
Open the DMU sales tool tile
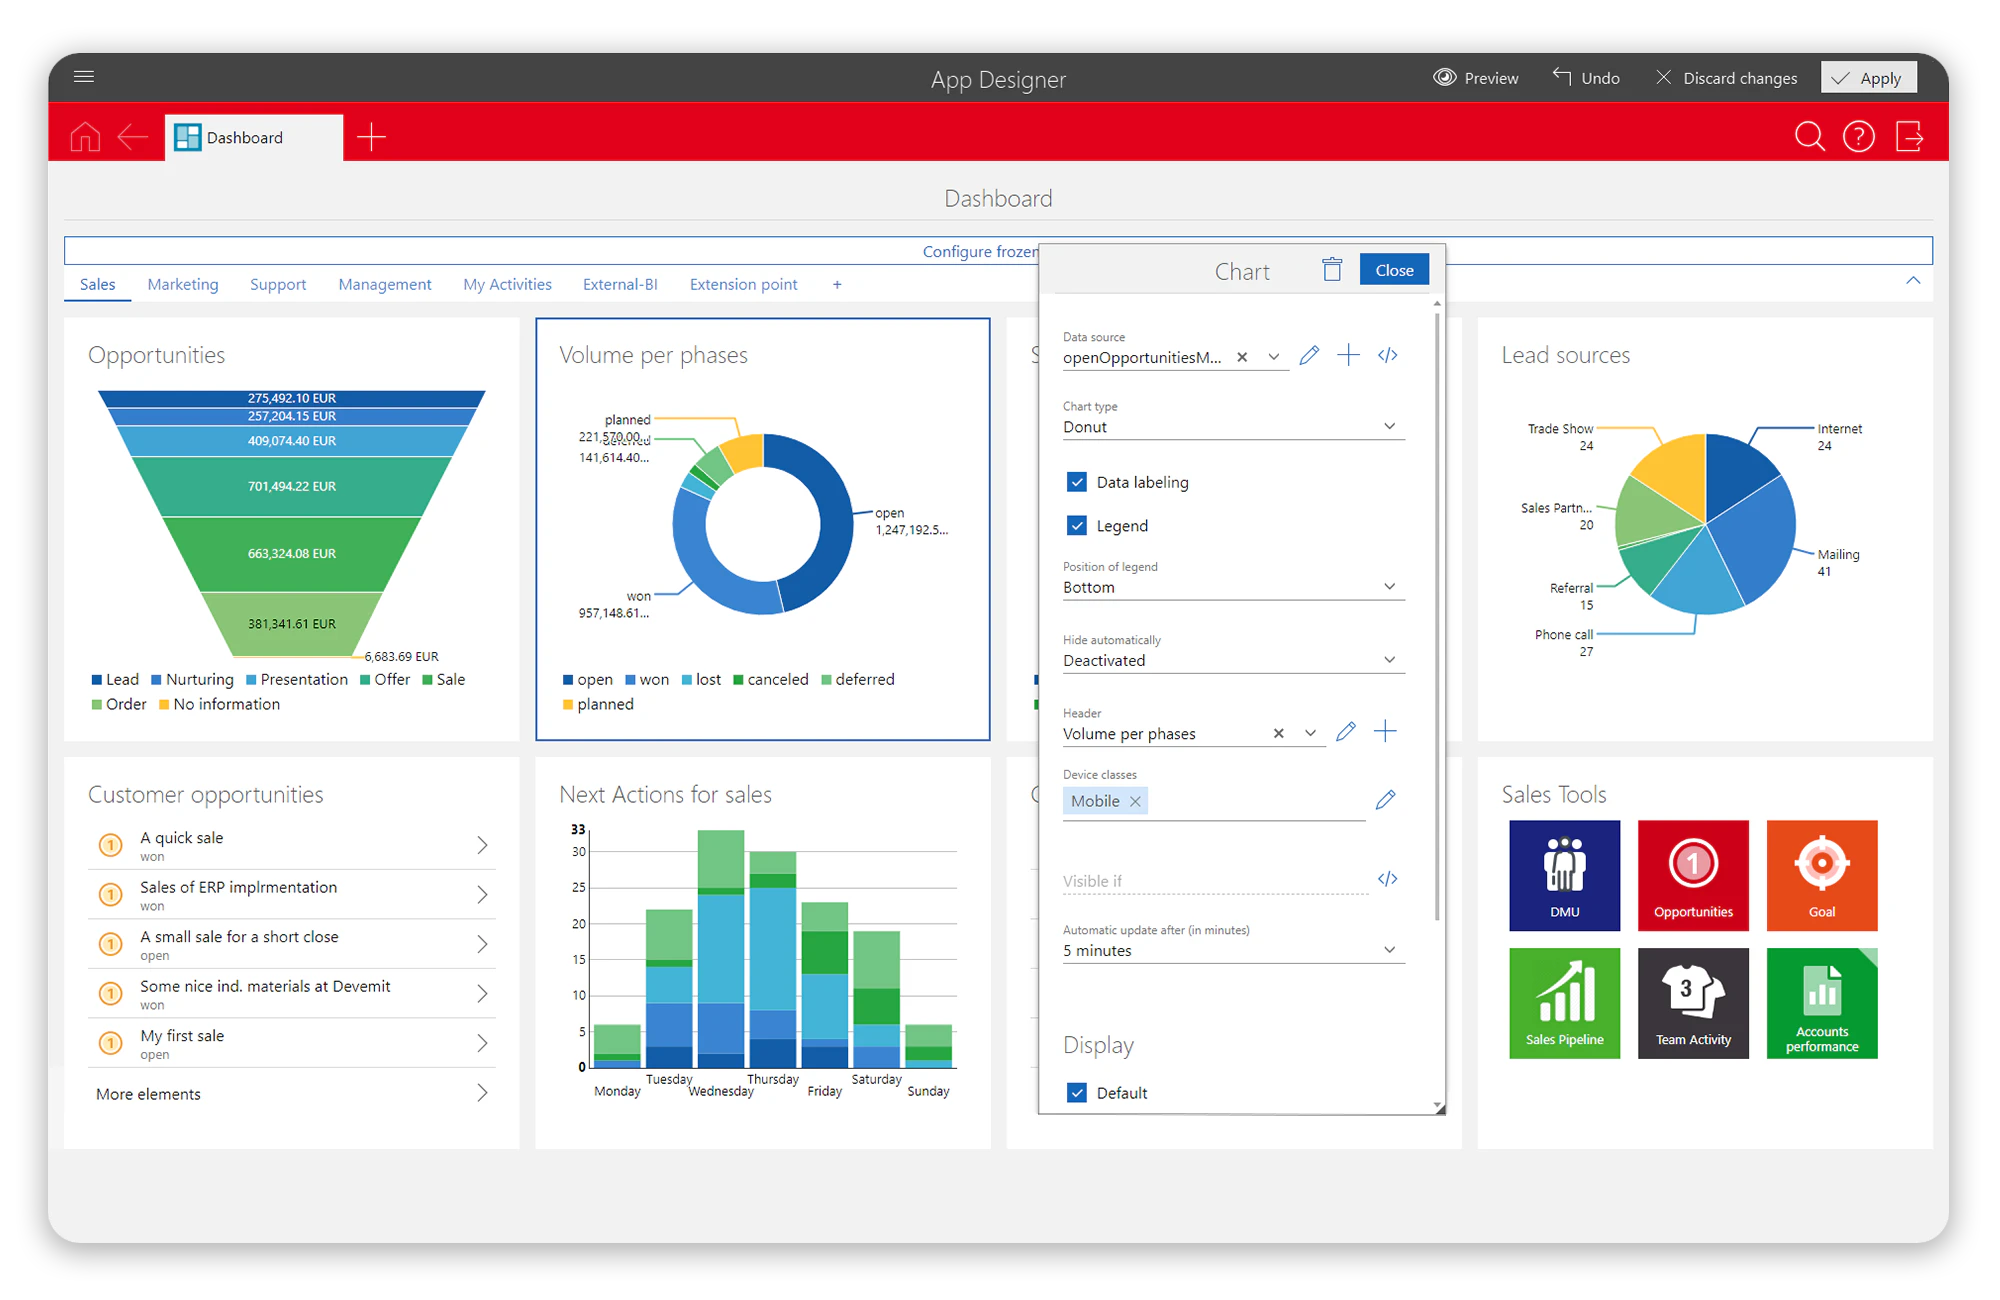point(1564,875)
